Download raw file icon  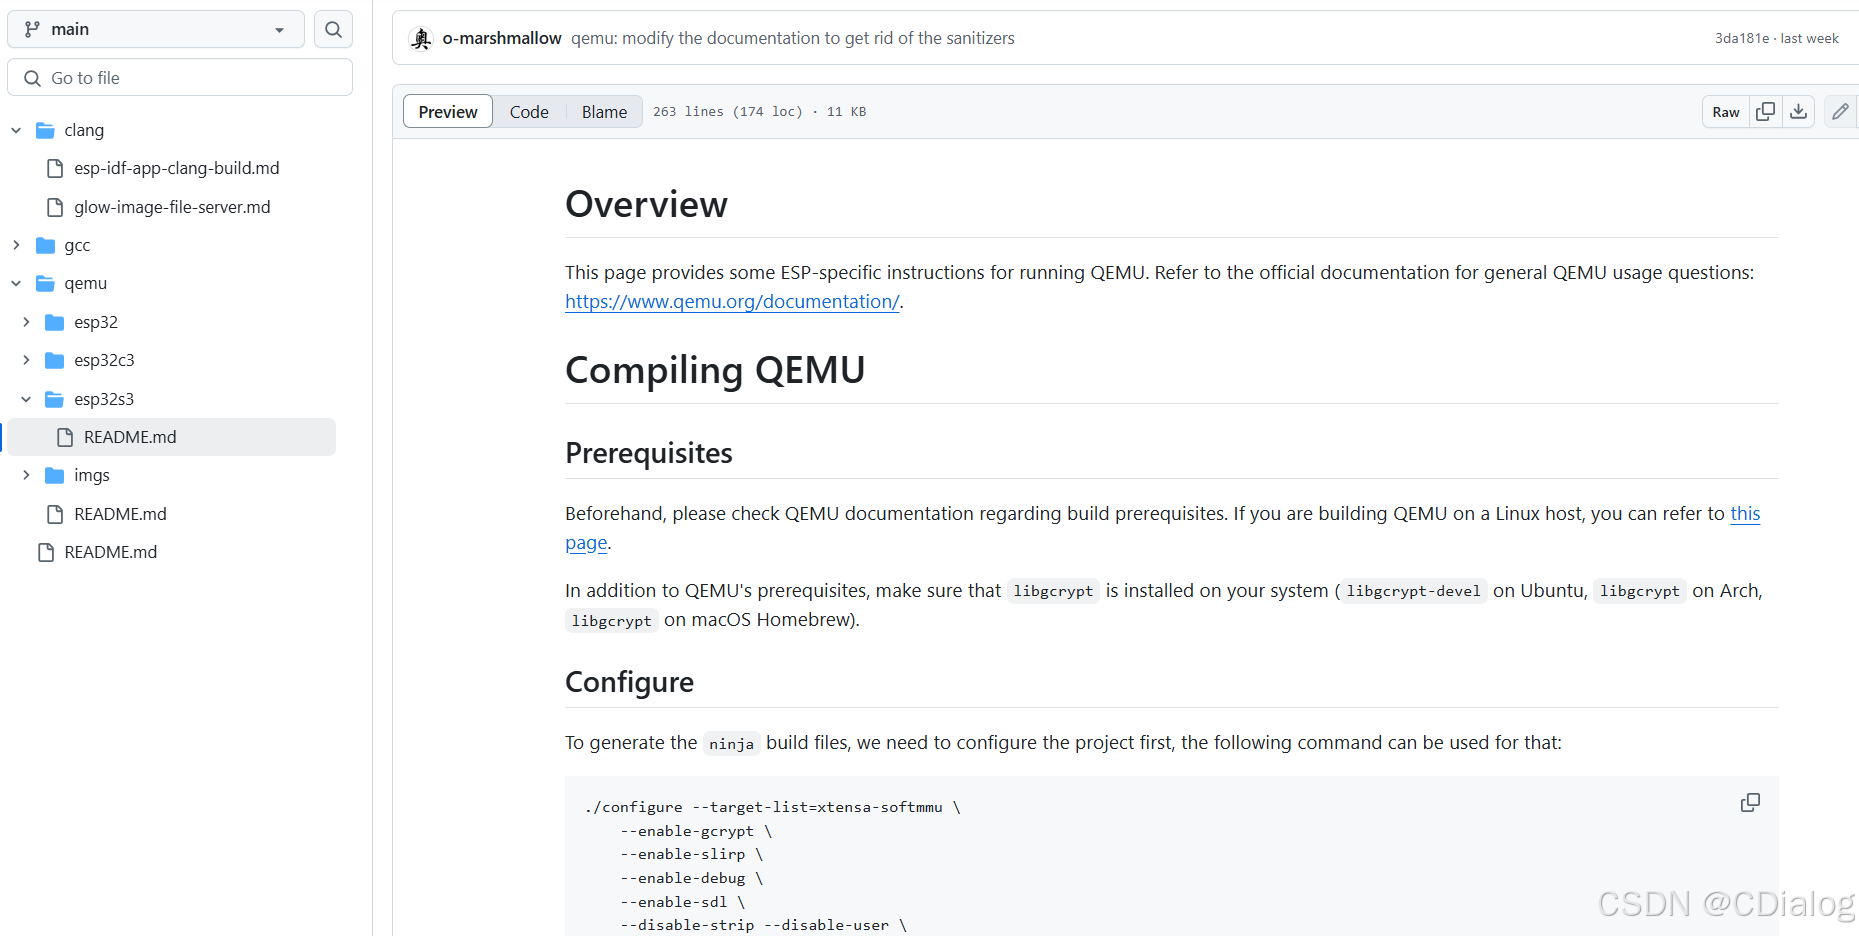pos(1798,112)
